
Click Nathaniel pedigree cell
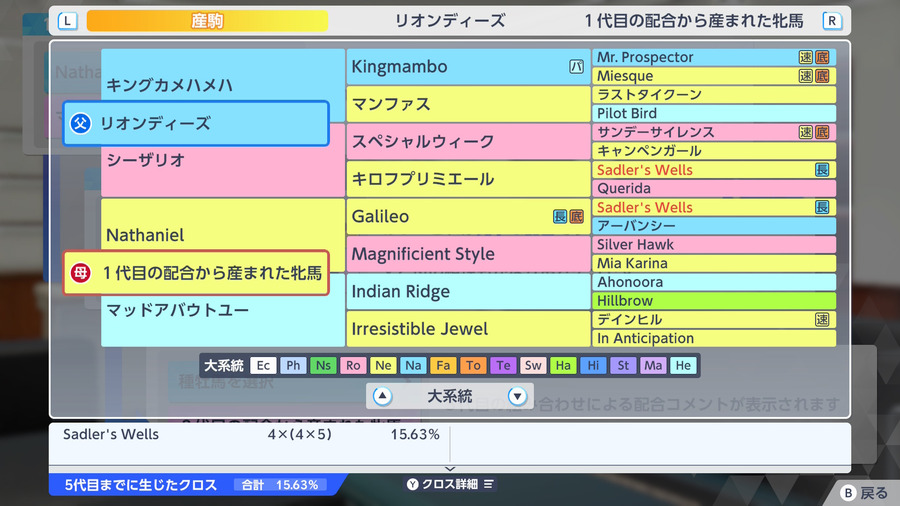tap(223, 225)
